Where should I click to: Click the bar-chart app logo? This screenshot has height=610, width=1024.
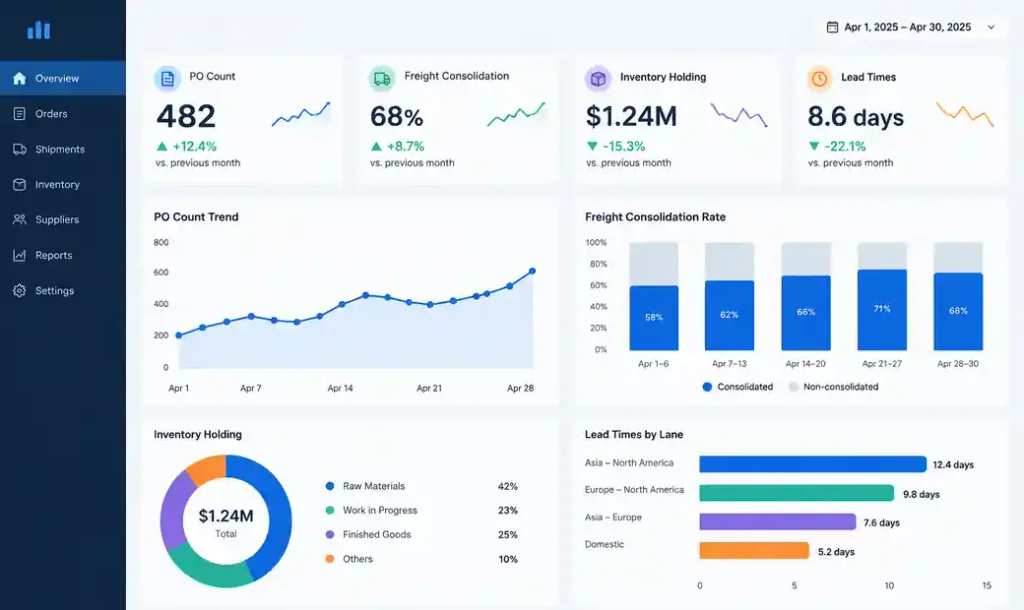[x=39, y=29]
